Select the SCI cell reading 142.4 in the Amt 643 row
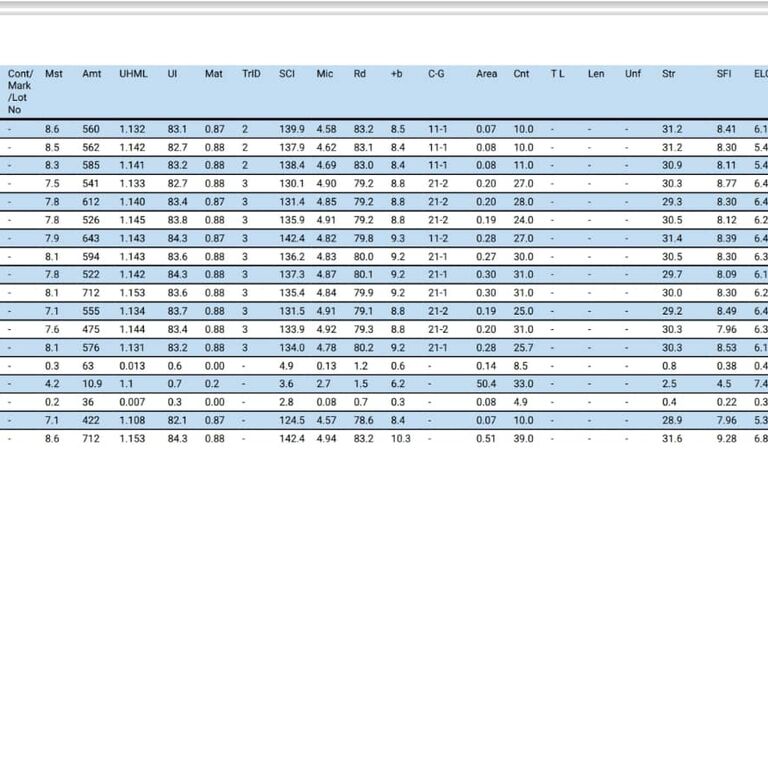768x768 pixels. [x=292, y=239]
